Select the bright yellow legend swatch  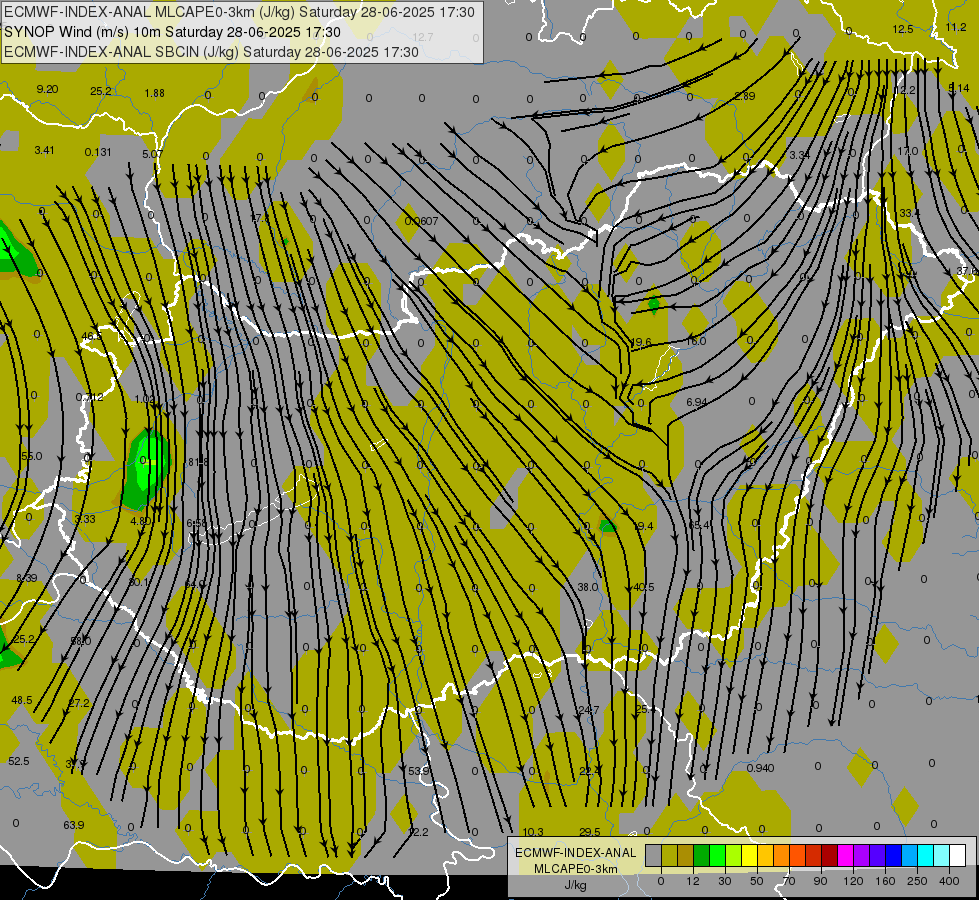[749, 856]
